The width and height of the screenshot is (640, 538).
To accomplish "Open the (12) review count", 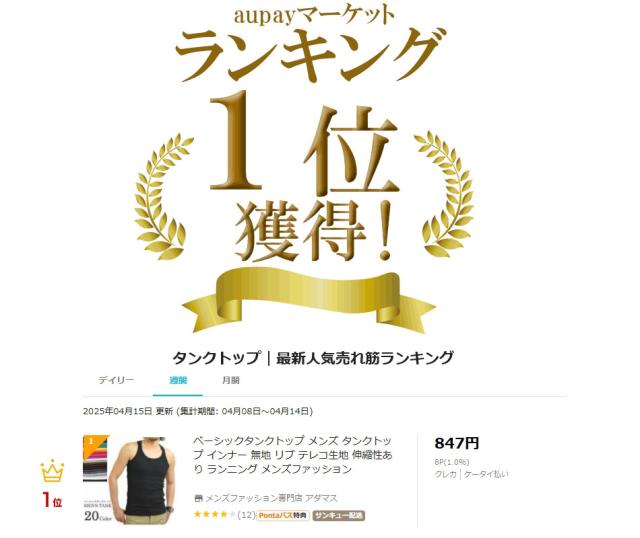I will coord(246,515).
